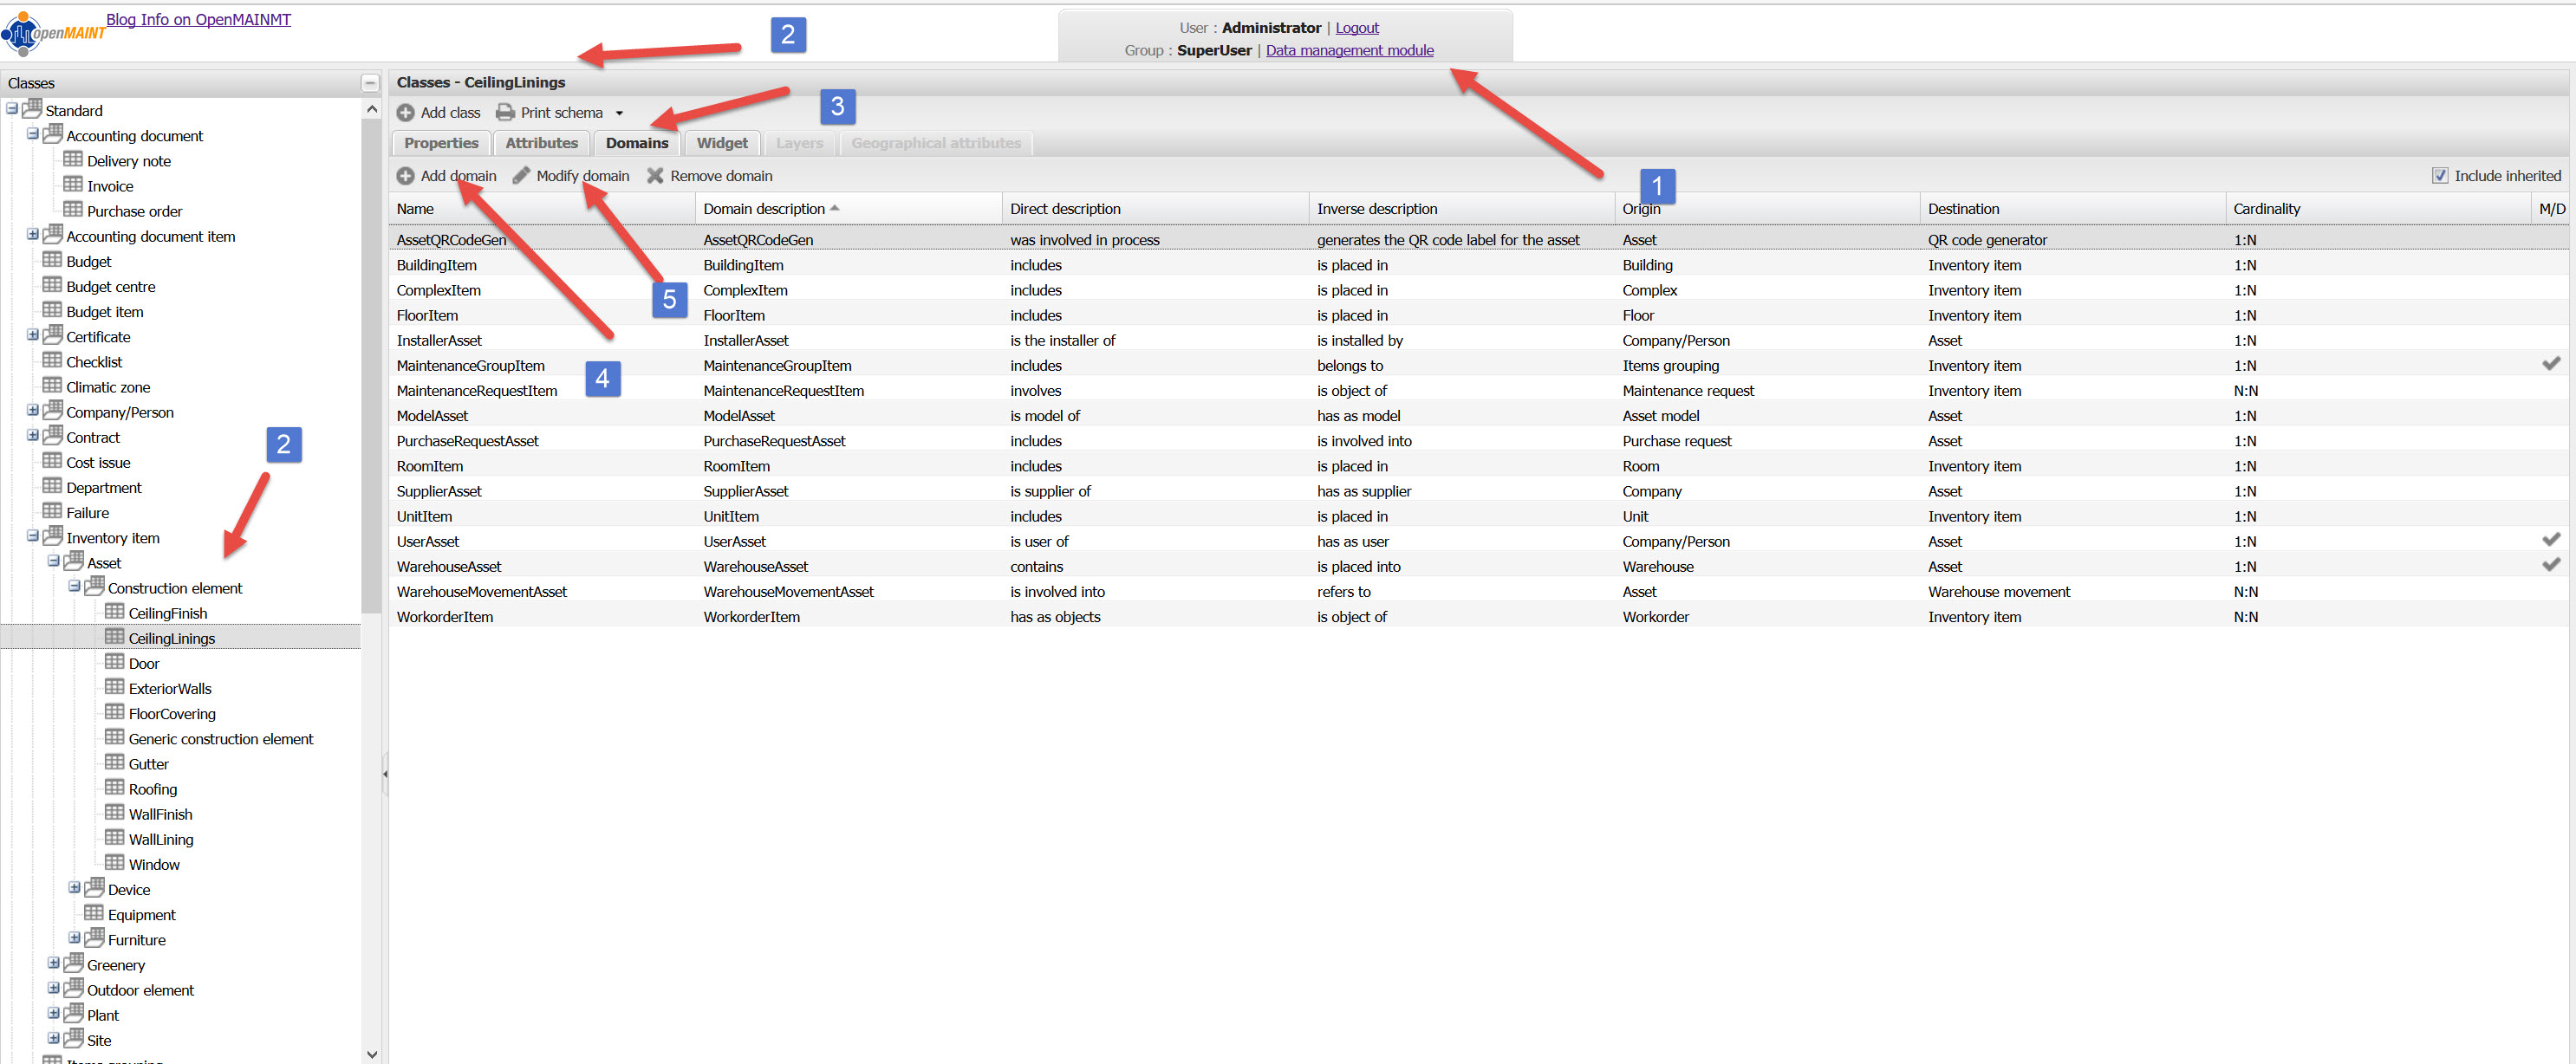Expand the Device tree node
Viewport: 2576px width, 1064px height.
pos(74,888)
